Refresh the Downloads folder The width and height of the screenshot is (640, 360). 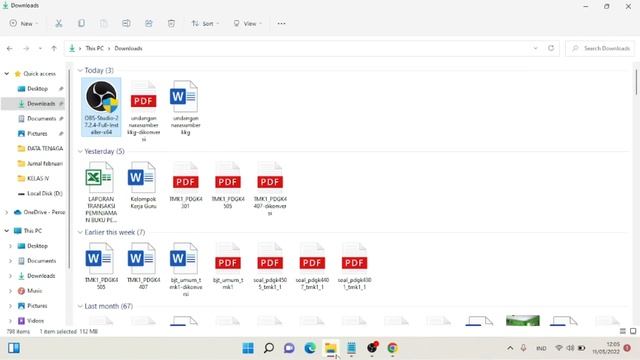[x=551, y=48]
